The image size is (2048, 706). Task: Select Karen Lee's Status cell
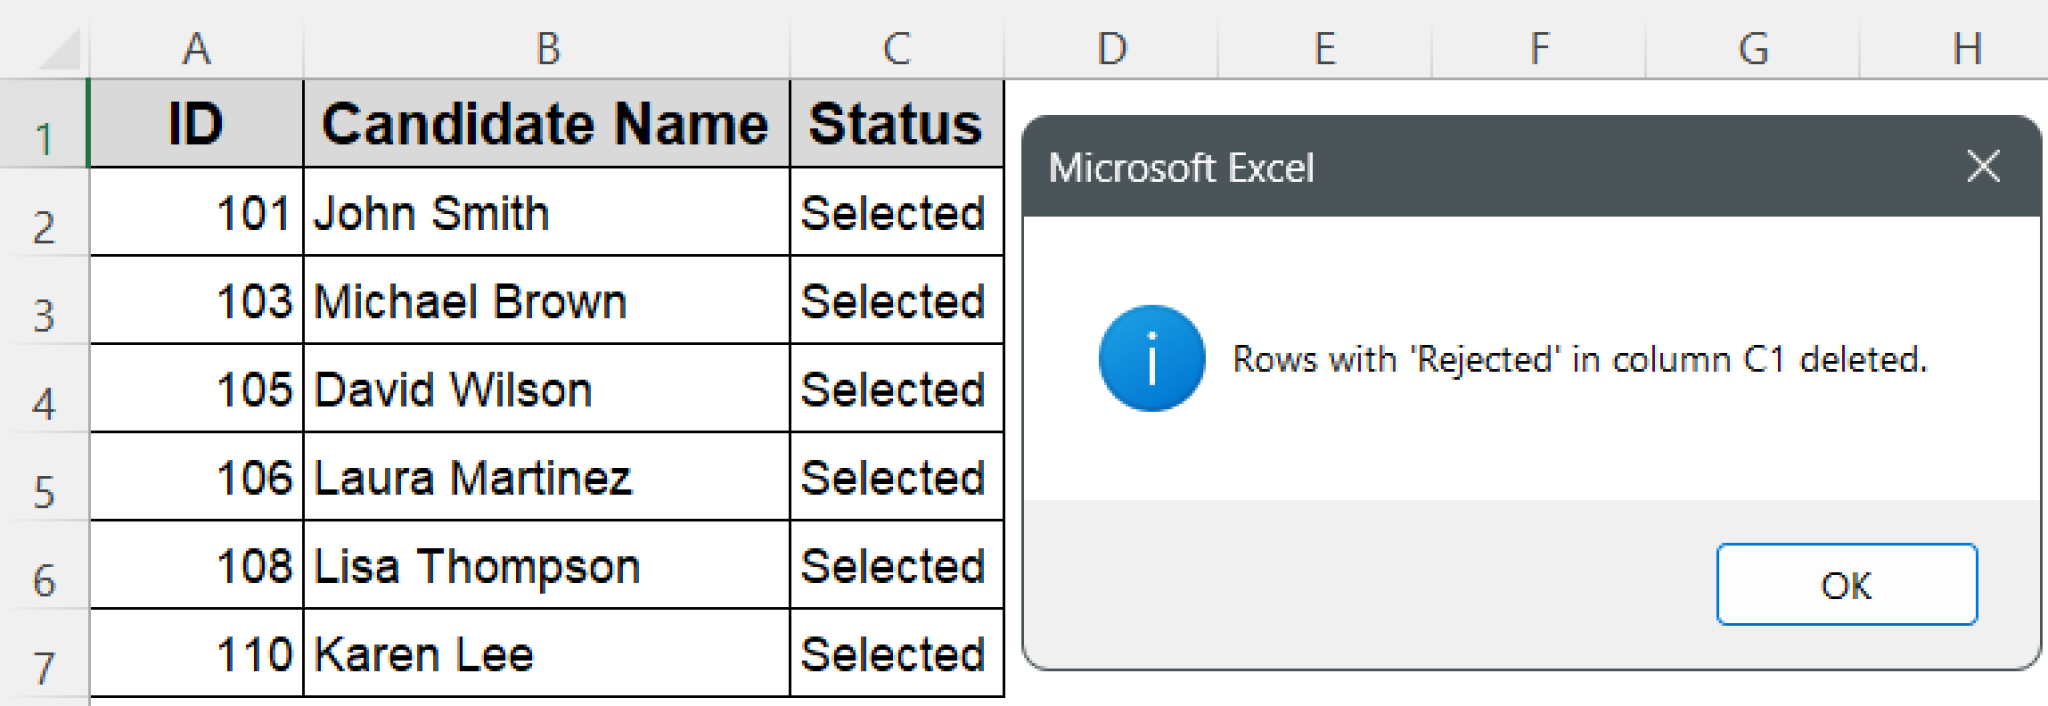(896, 654)
